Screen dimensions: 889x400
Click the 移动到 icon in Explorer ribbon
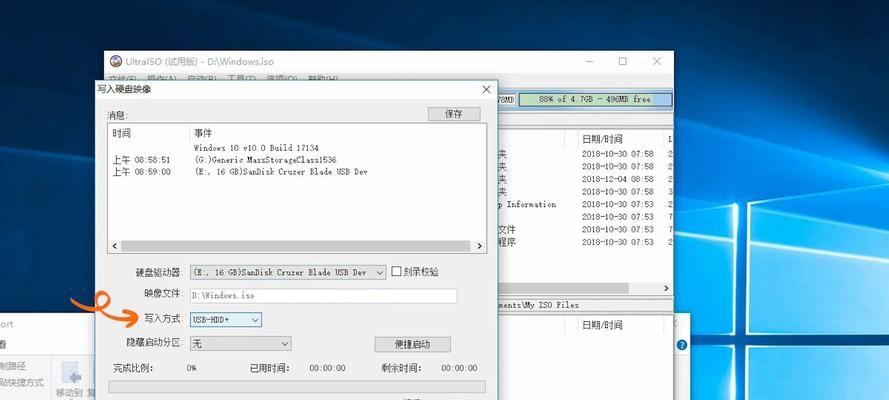pos(71,375)
